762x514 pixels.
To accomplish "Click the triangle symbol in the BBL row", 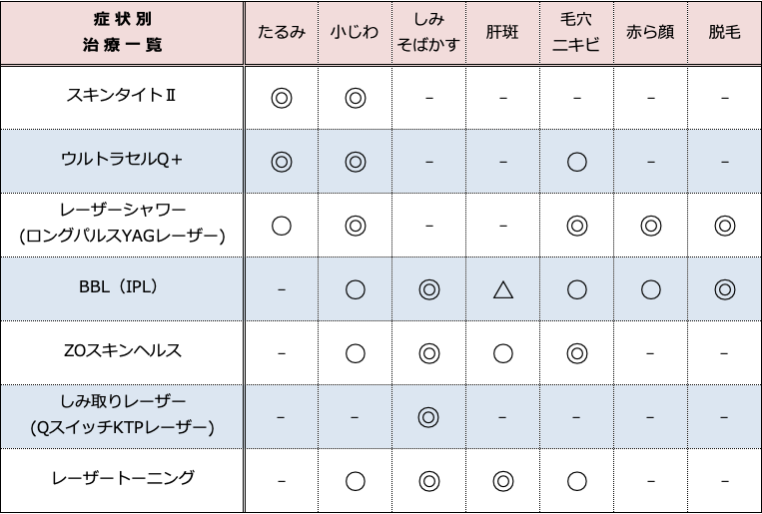I will pos(503,290).
